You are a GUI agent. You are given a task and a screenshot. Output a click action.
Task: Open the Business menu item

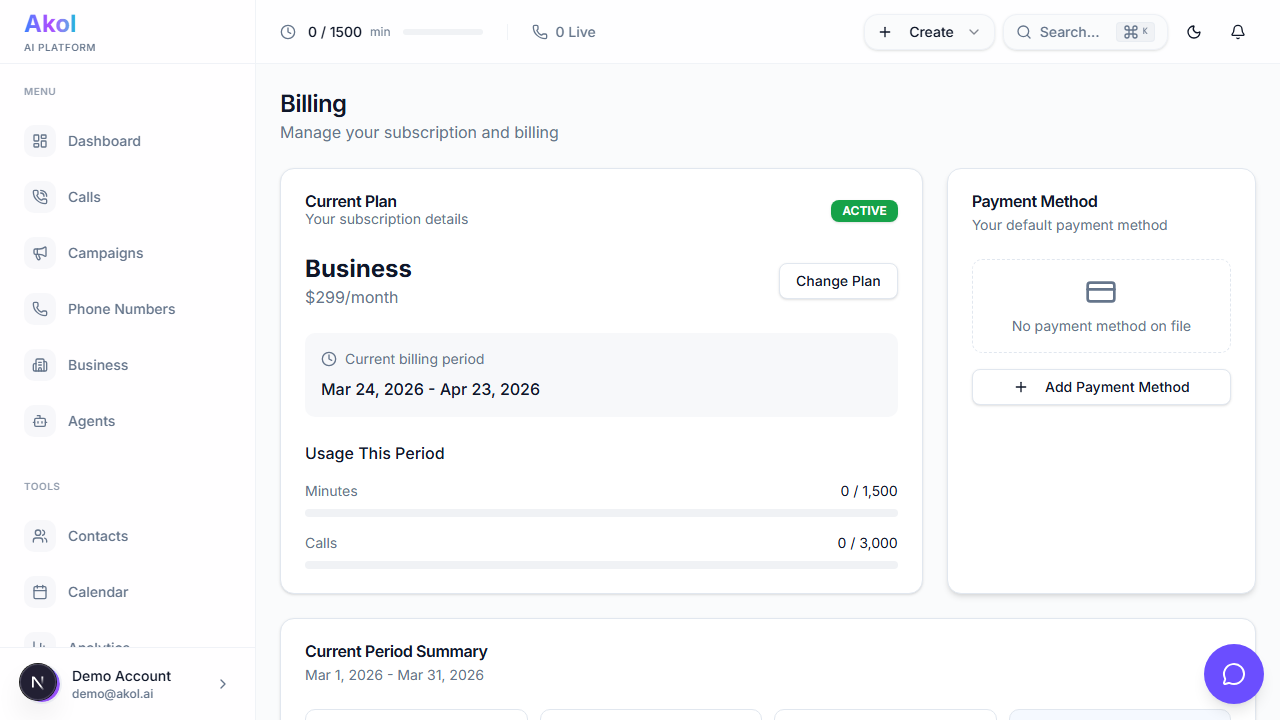(x=98, y=365)
